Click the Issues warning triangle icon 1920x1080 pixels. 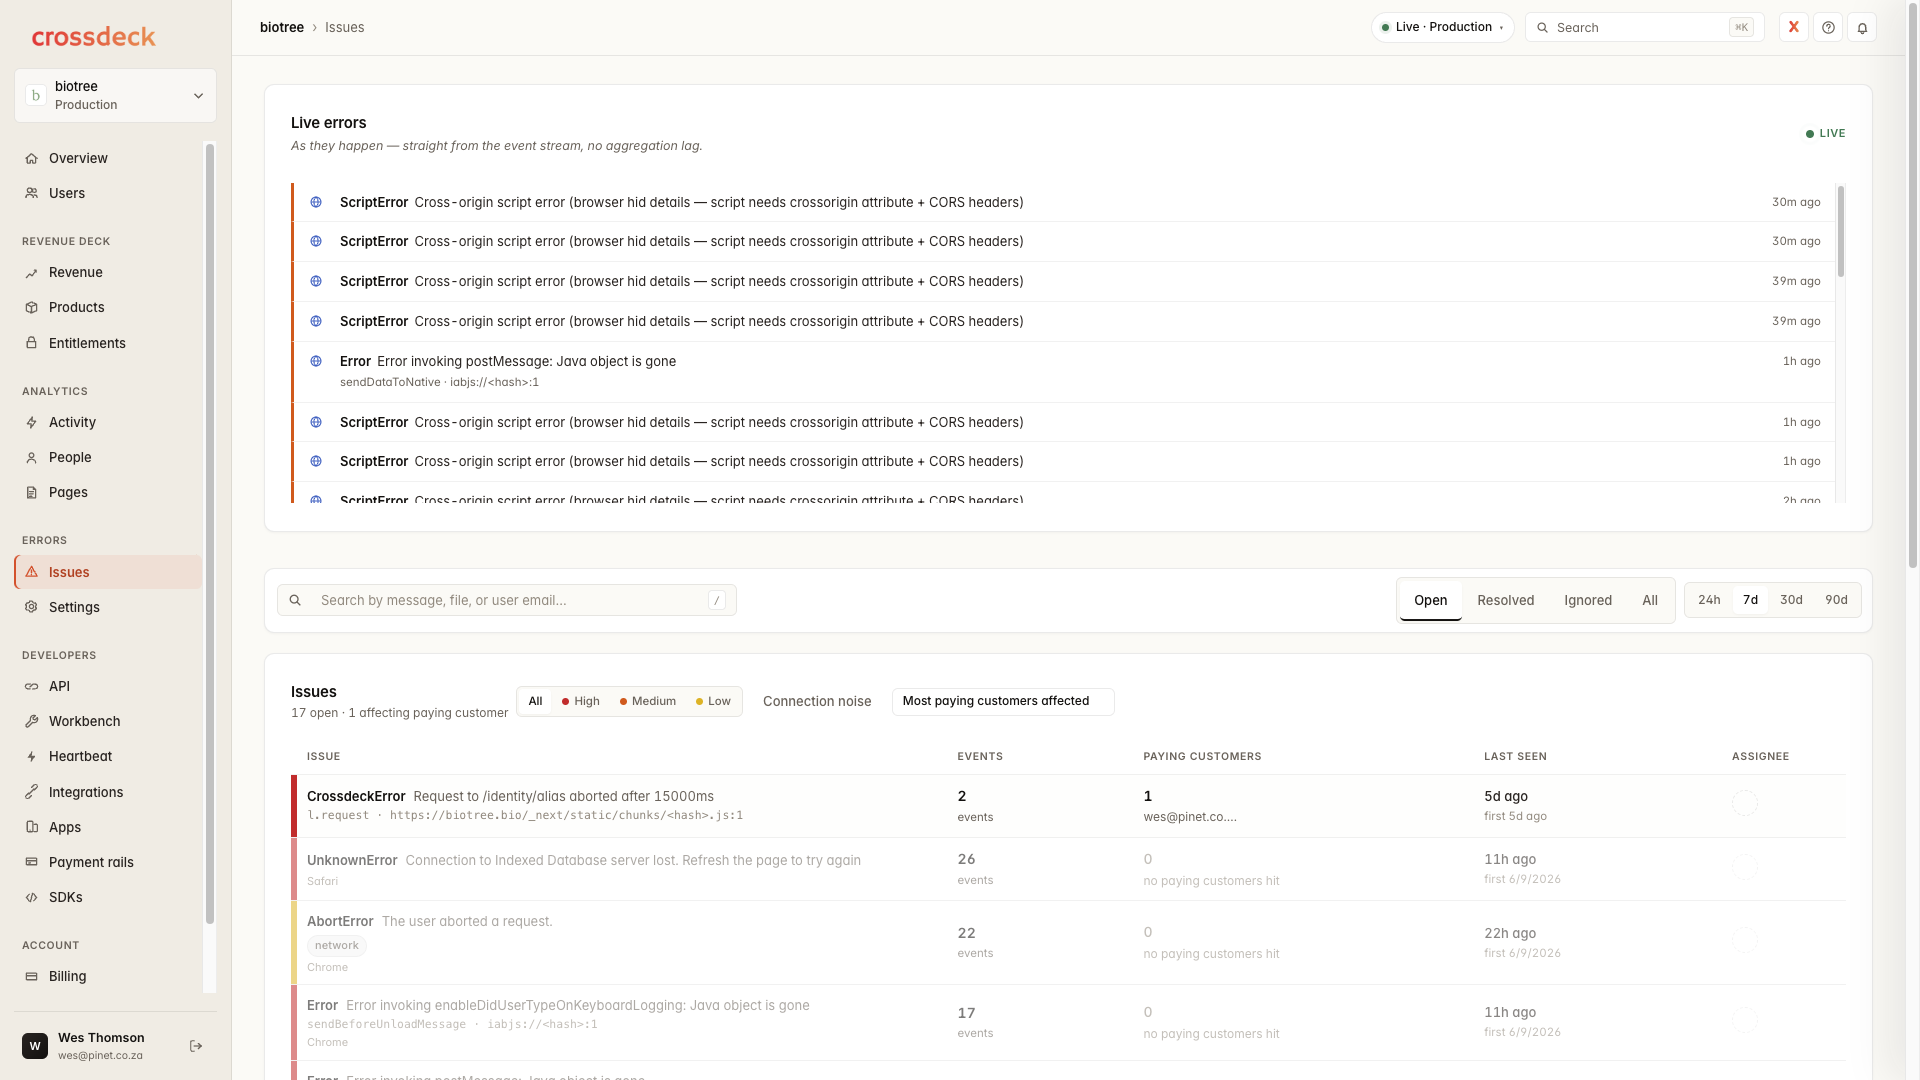pos(31,573)
